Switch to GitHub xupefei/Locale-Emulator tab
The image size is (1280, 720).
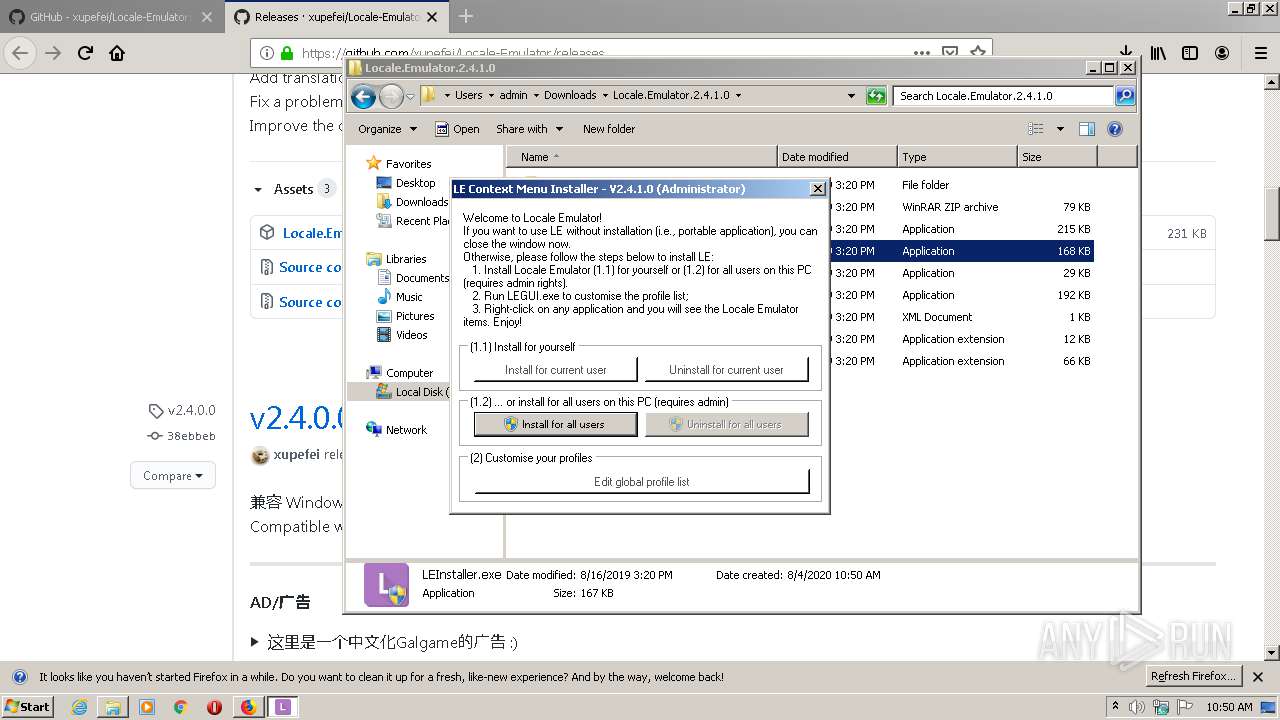pyautogui.click(x=110, y=17)
